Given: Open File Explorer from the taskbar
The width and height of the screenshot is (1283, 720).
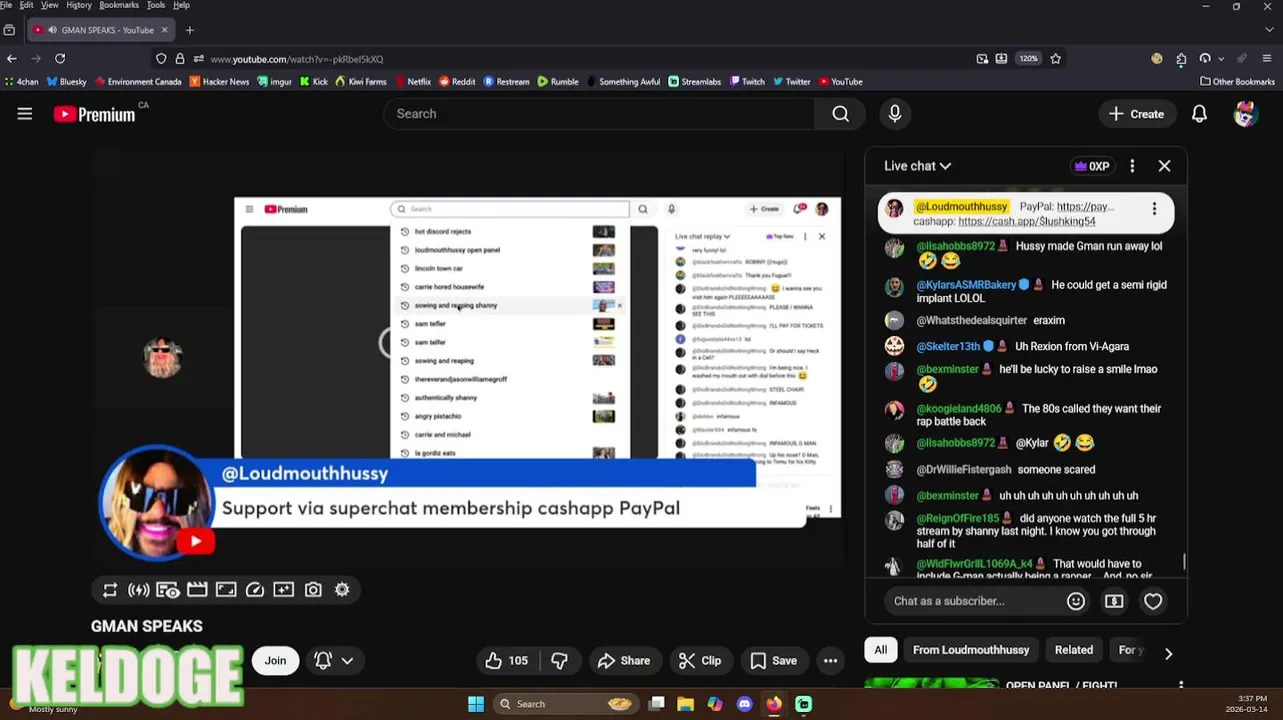Looking at the screenshot, I should 685,704.
